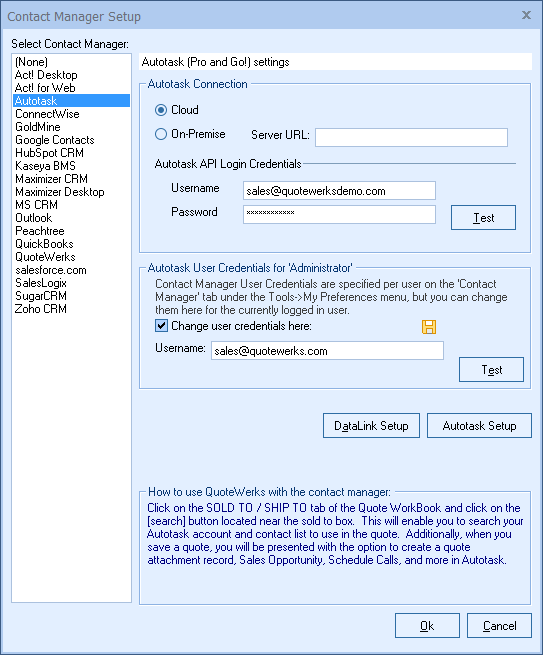The width and height of the screenshot is (543, 655).
Task: Confirm with the Ok button
Action: tap(427, 625)
